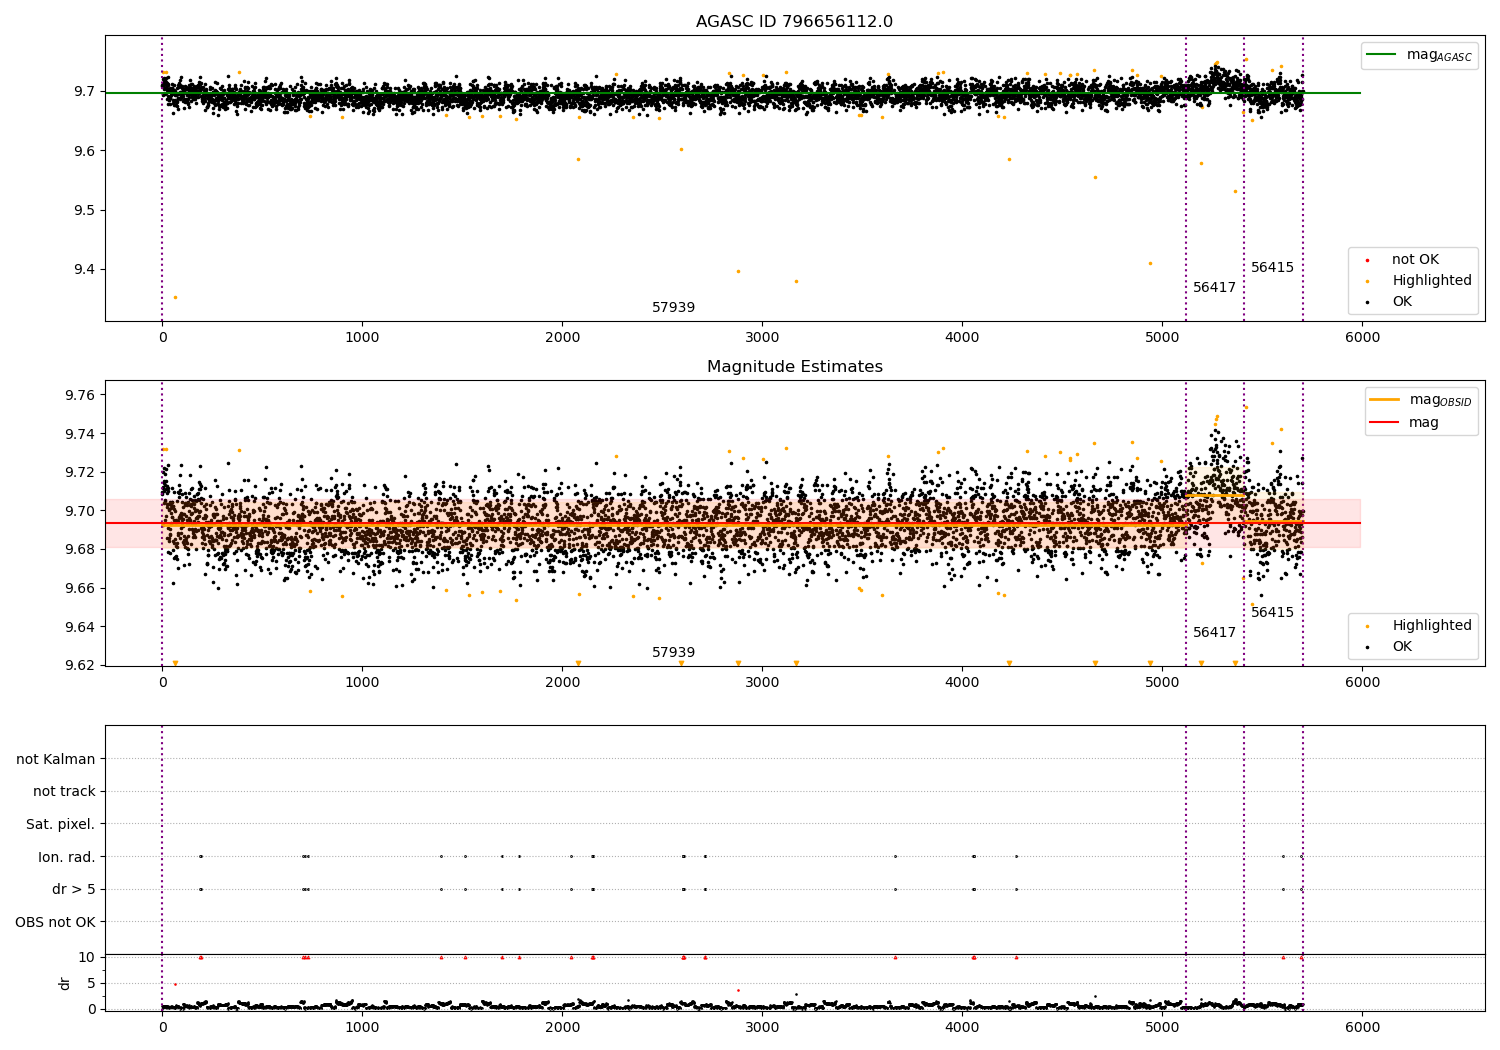The height and width of the screenshot is (1050, 1500).
Task: Click the "Magnitude Estimates" plot title
Action: [794, 367]
